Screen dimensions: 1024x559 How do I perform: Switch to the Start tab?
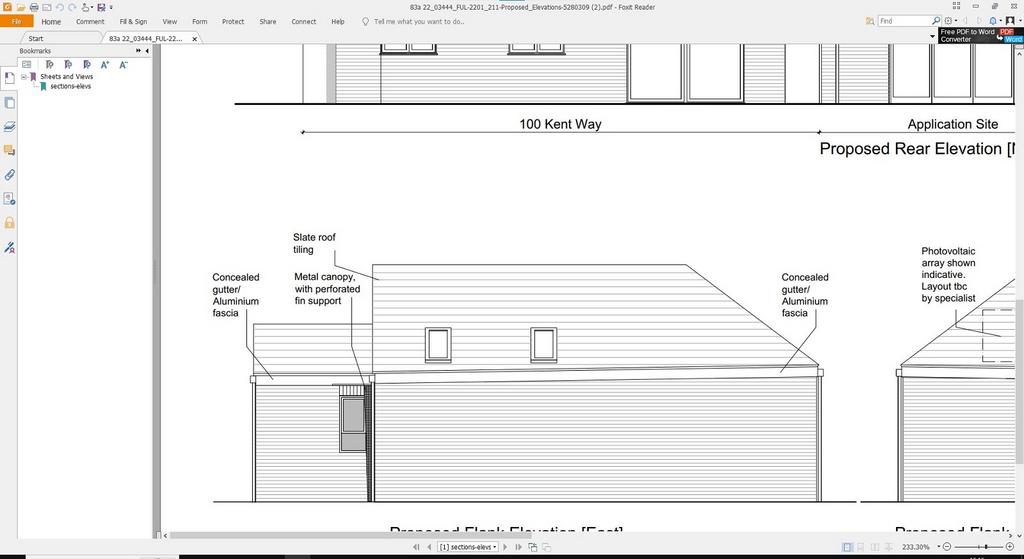36,39
